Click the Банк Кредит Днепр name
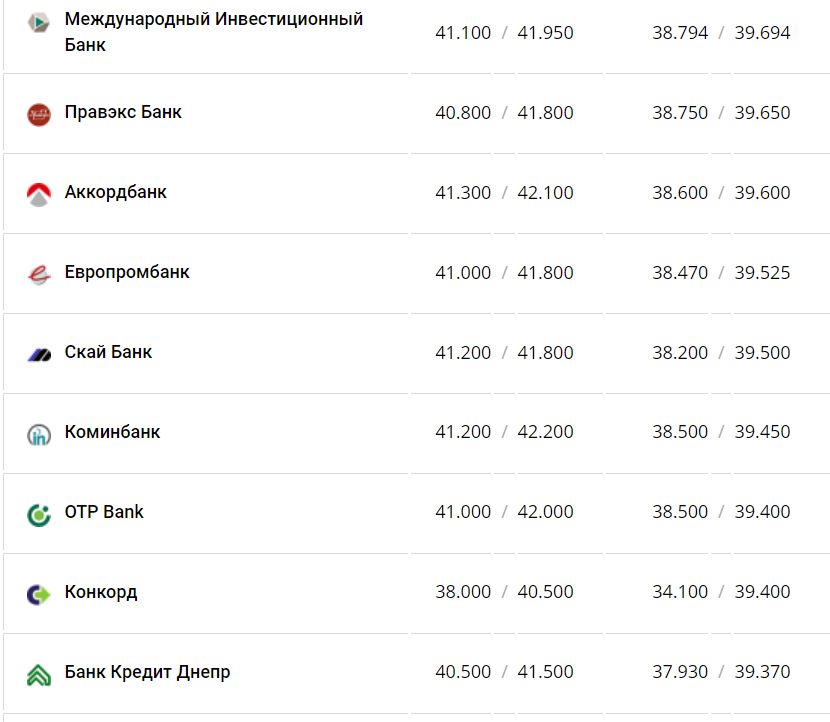830x722 pixels. pos(147,672)
